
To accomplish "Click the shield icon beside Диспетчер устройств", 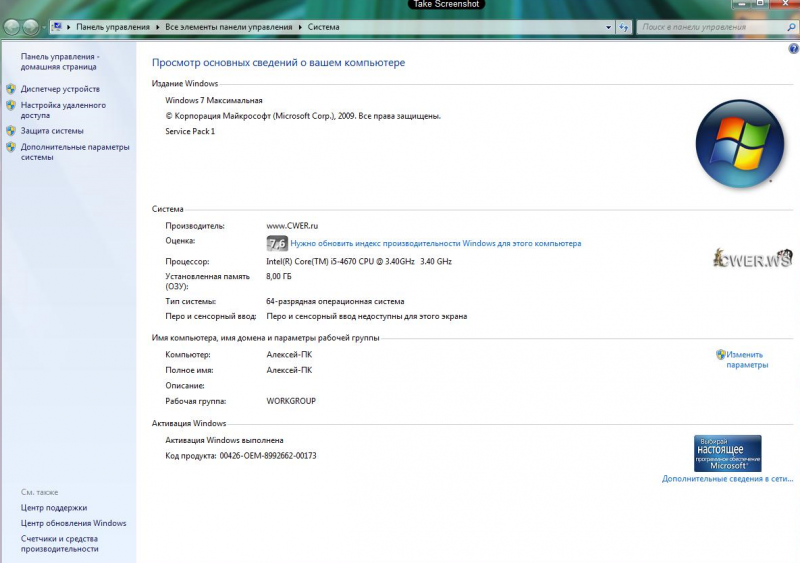I will 11,89.
